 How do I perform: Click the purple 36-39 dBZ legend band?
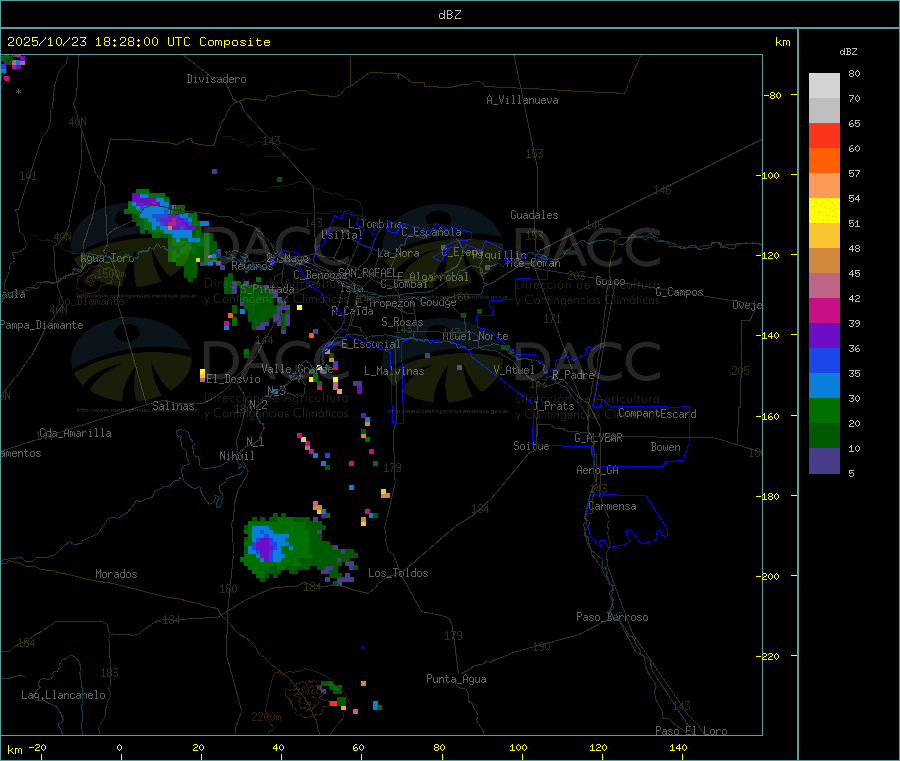pos(824,336)
